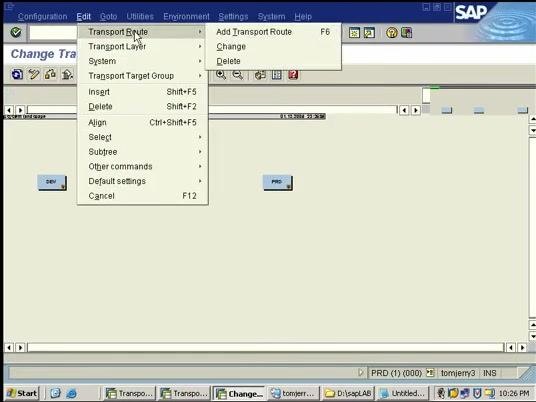Click the DEV system node

tap(52, 183)
